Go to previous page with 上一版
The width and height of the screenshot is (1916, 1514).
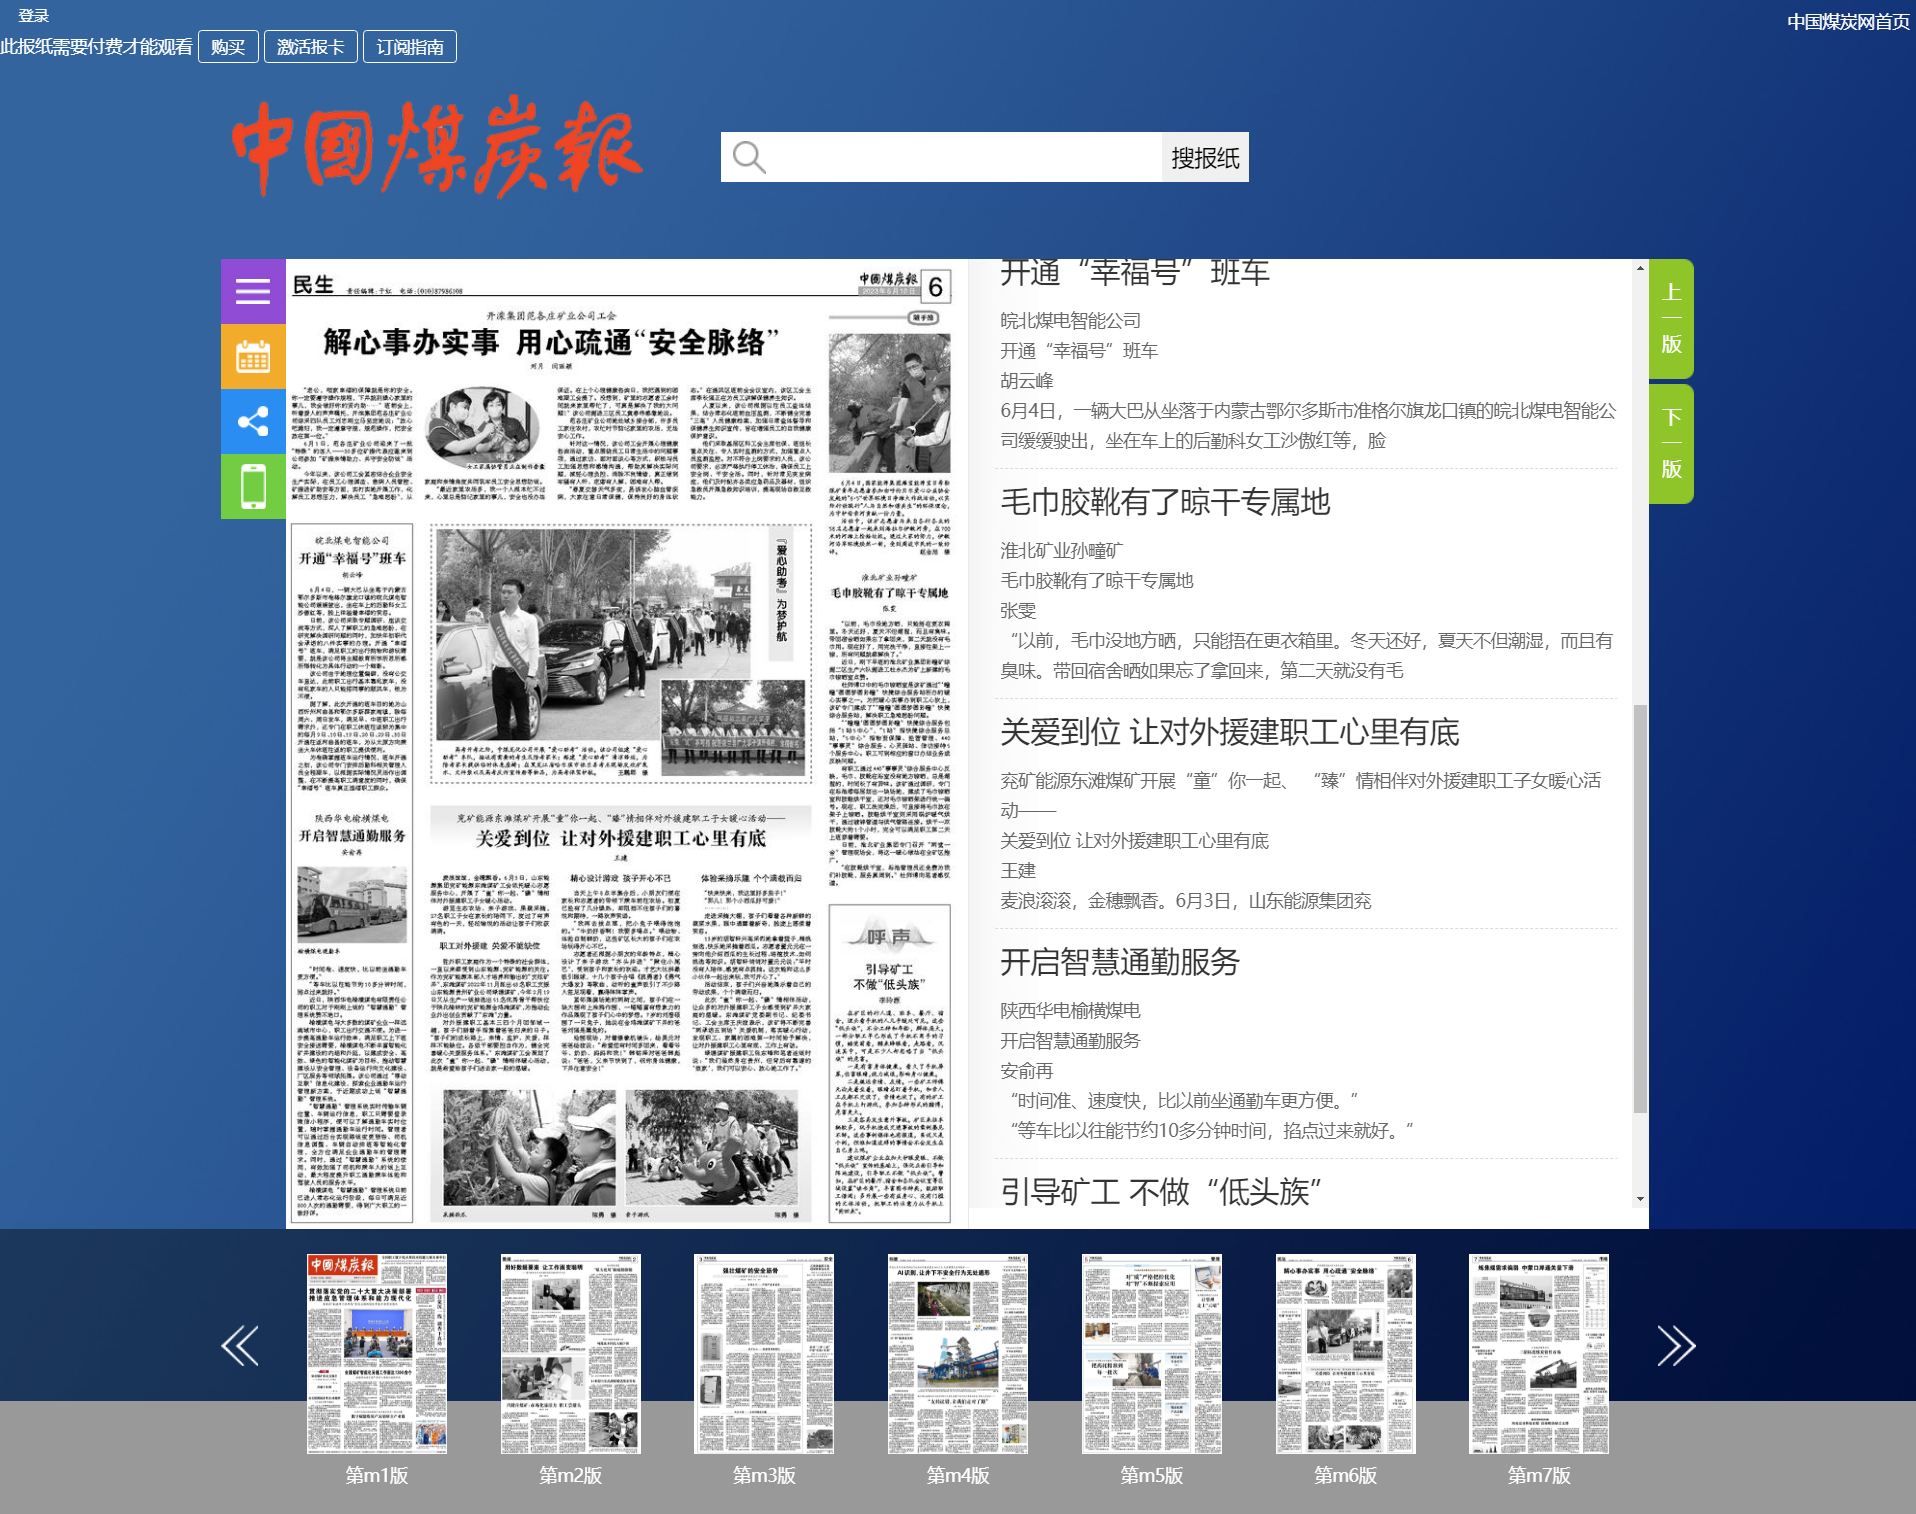tap(1671, 319)
